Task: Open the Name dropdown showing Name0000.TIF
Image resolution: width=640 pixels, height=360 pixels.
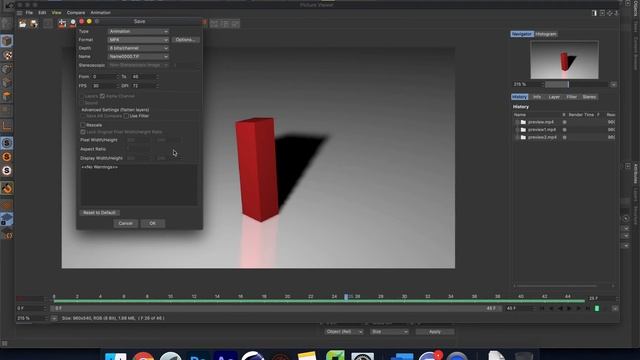Action: point(138,56)
